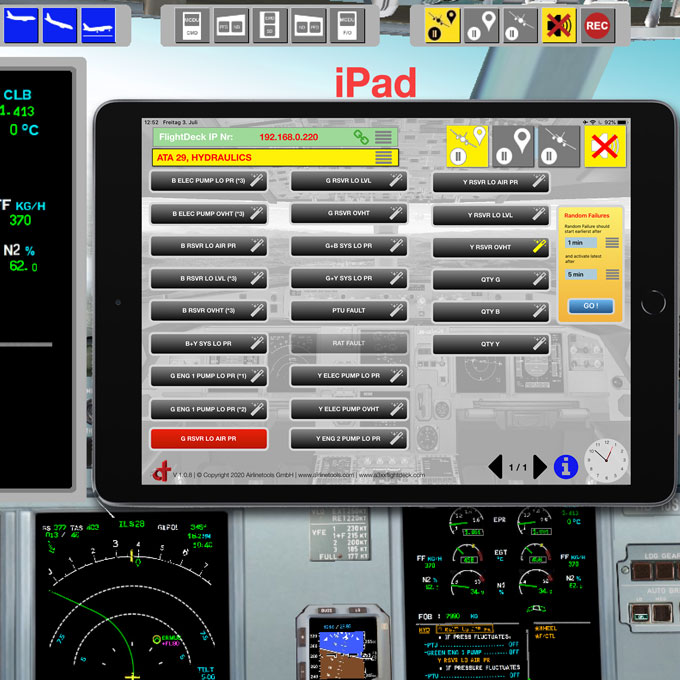
Task: Go to next page with right black arrow
Action: click(x=539, y=467)
